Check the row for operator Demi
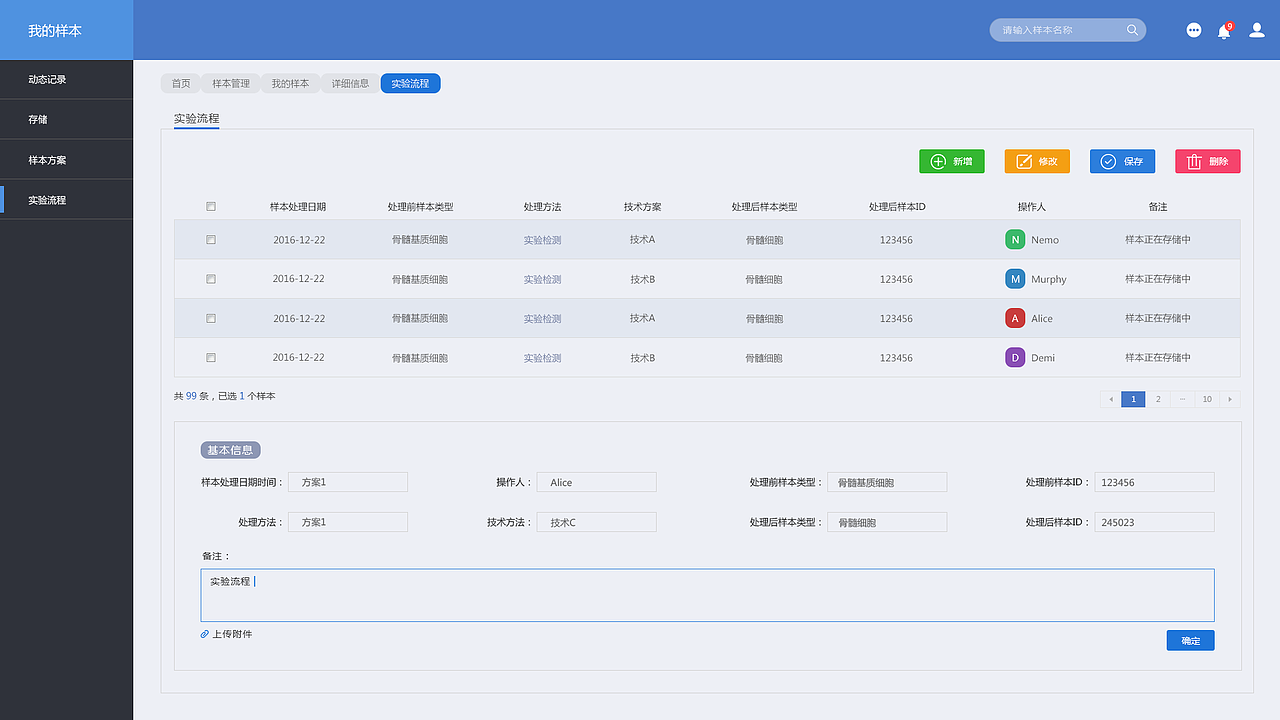1280x720 pixels. pos(211,357)
